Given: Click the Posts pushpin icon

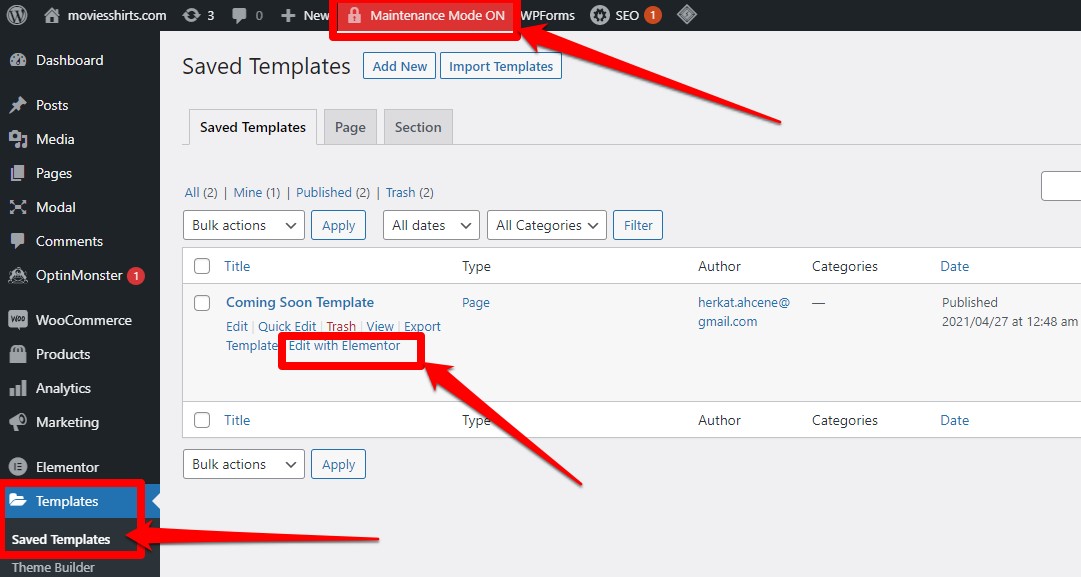Looking at the screenshot, I should (x=18, y=105).
